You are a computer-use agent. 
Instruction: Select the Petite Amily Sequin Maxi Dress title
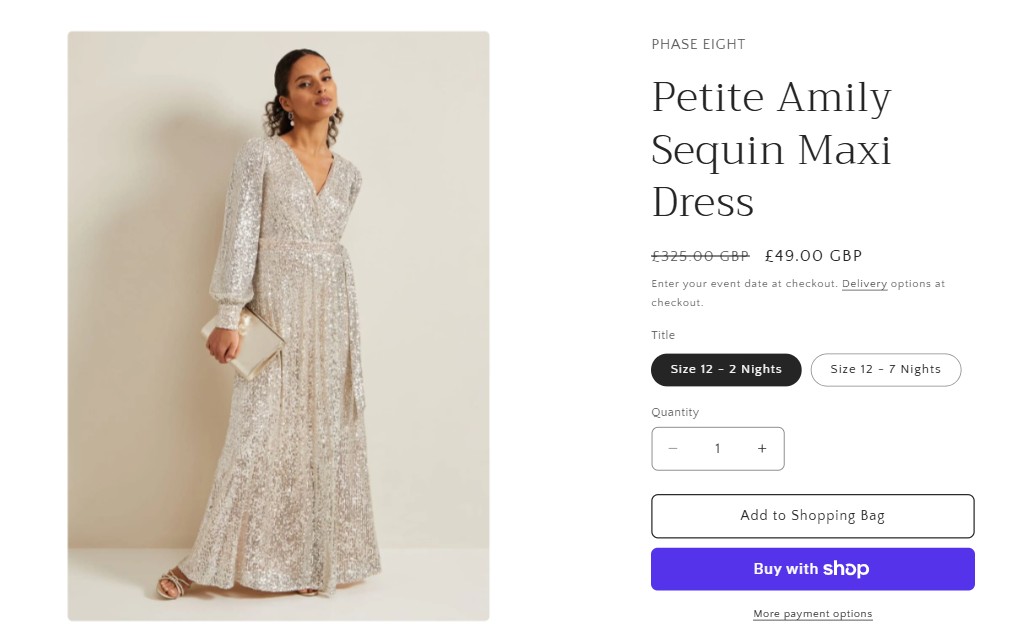click(771, 150)
